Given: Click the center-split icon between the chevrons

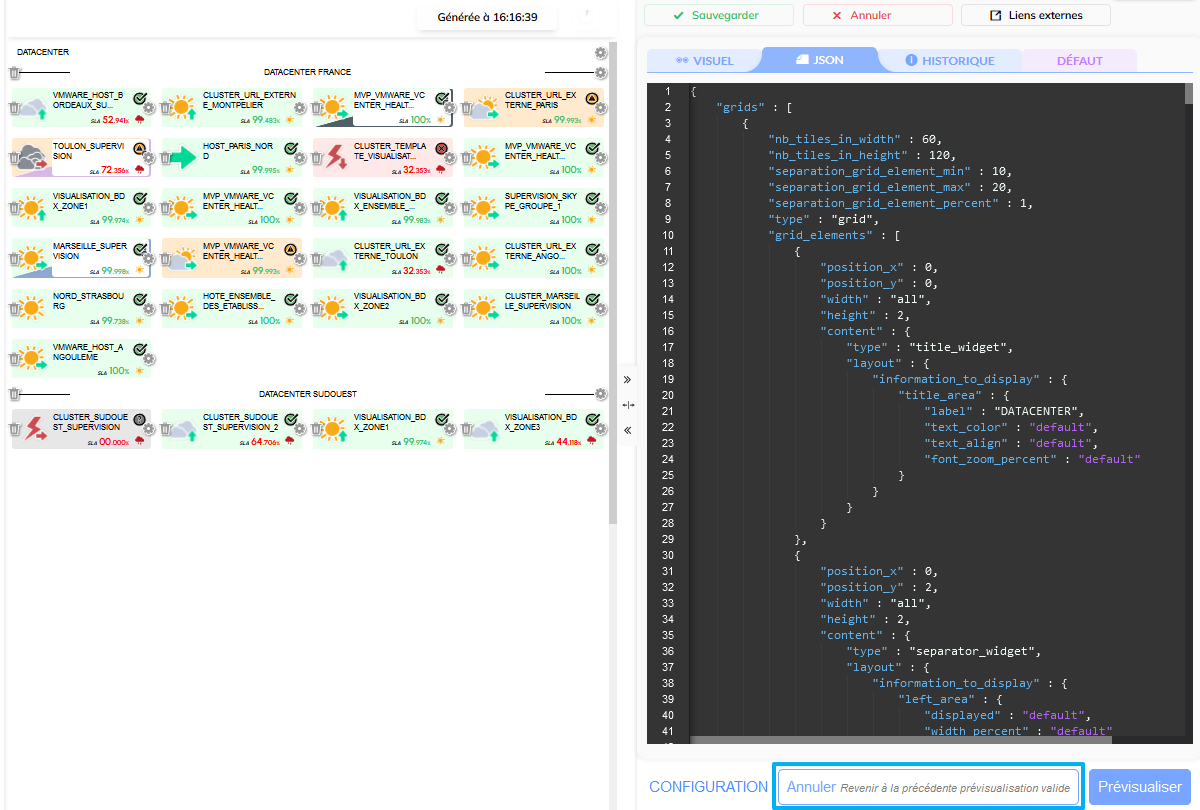Looking at the screenshot, I should pyautogui.click(x=627, y=405).
